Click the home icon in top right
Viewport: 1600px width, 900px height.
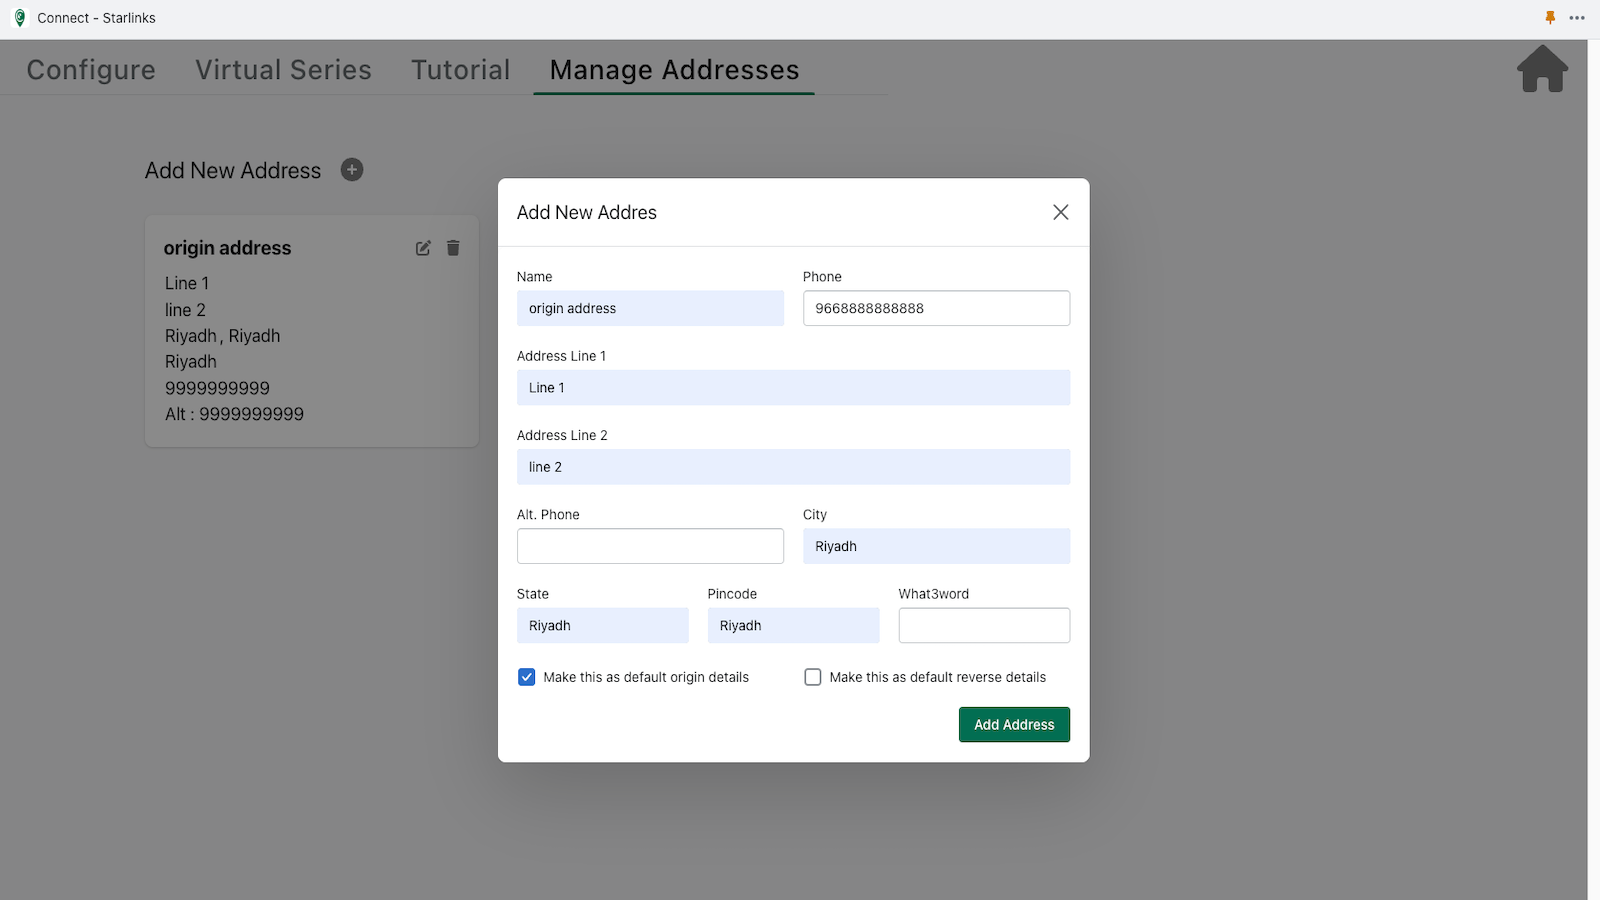coord(1542,69)
